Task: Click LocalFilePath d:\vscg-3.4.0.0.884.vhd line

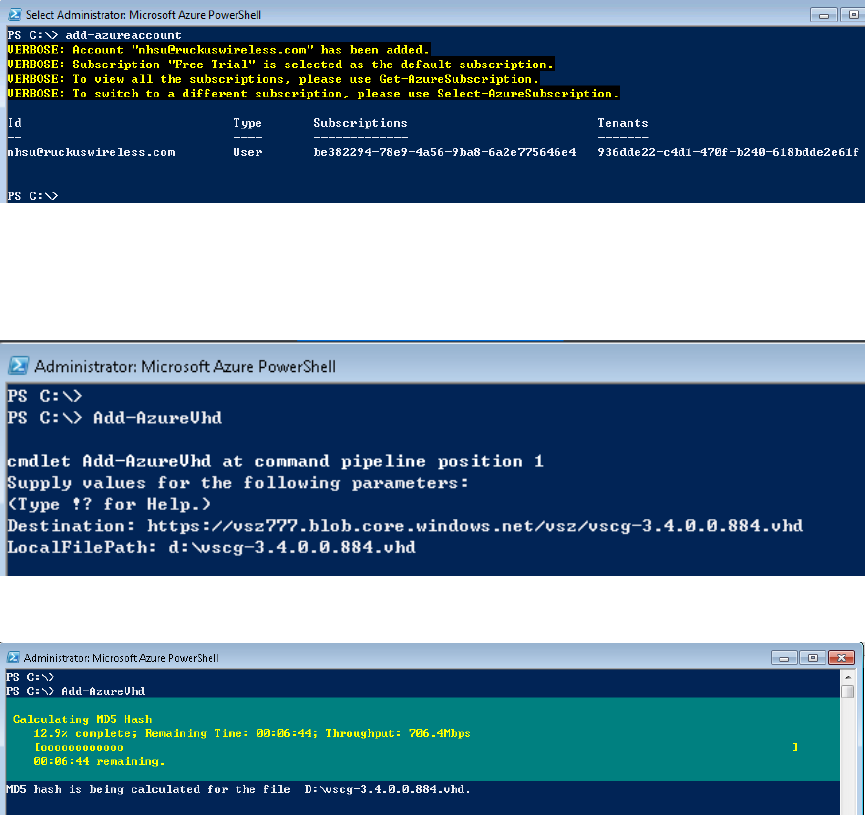Action: pyautogui.click(x=211, y=547)
